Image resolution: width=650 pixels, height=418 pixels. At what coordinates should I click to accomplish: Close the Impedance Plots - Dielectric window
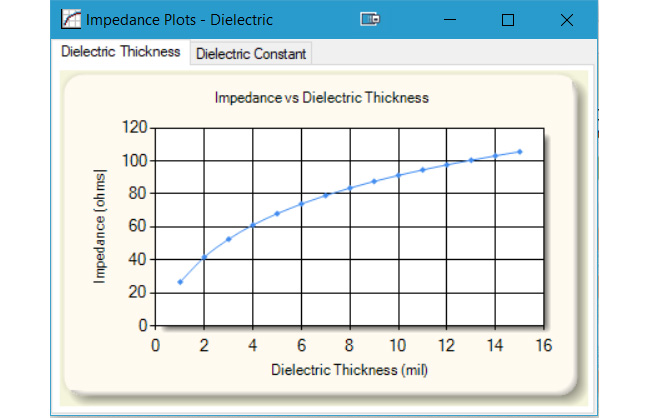click(567, 20)
